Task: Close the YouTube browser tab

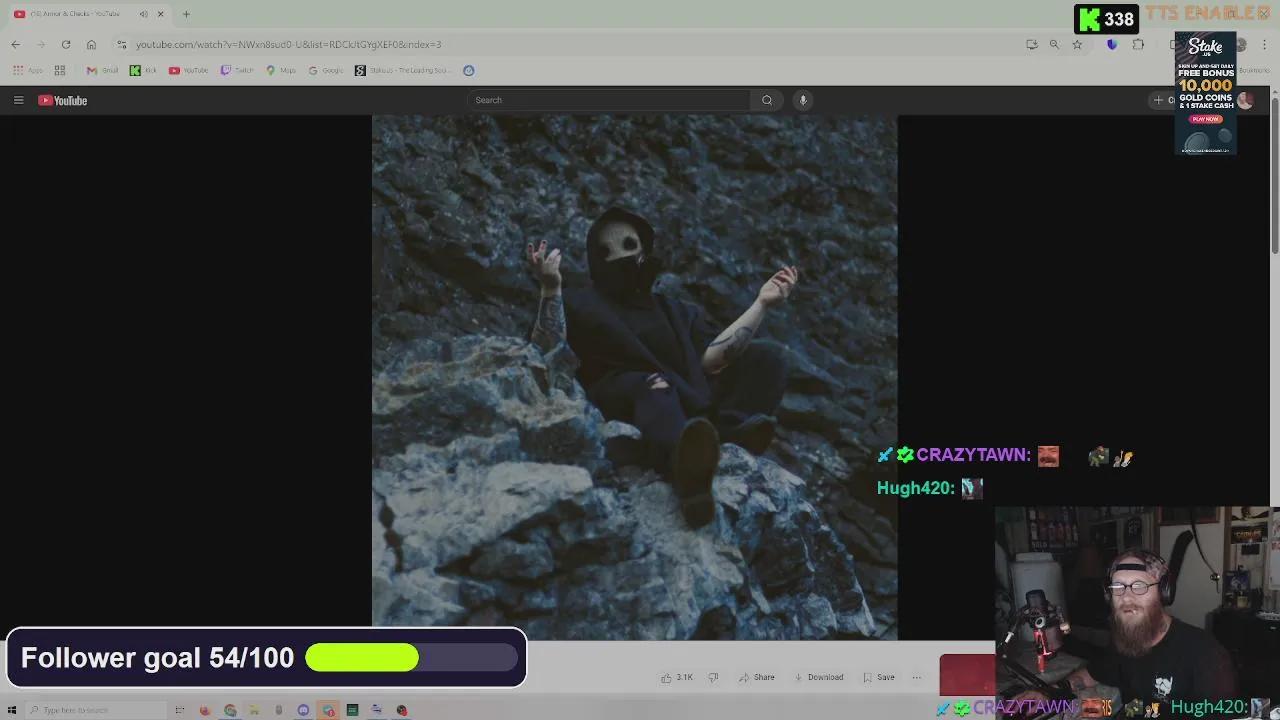Action: pos(160,14)
